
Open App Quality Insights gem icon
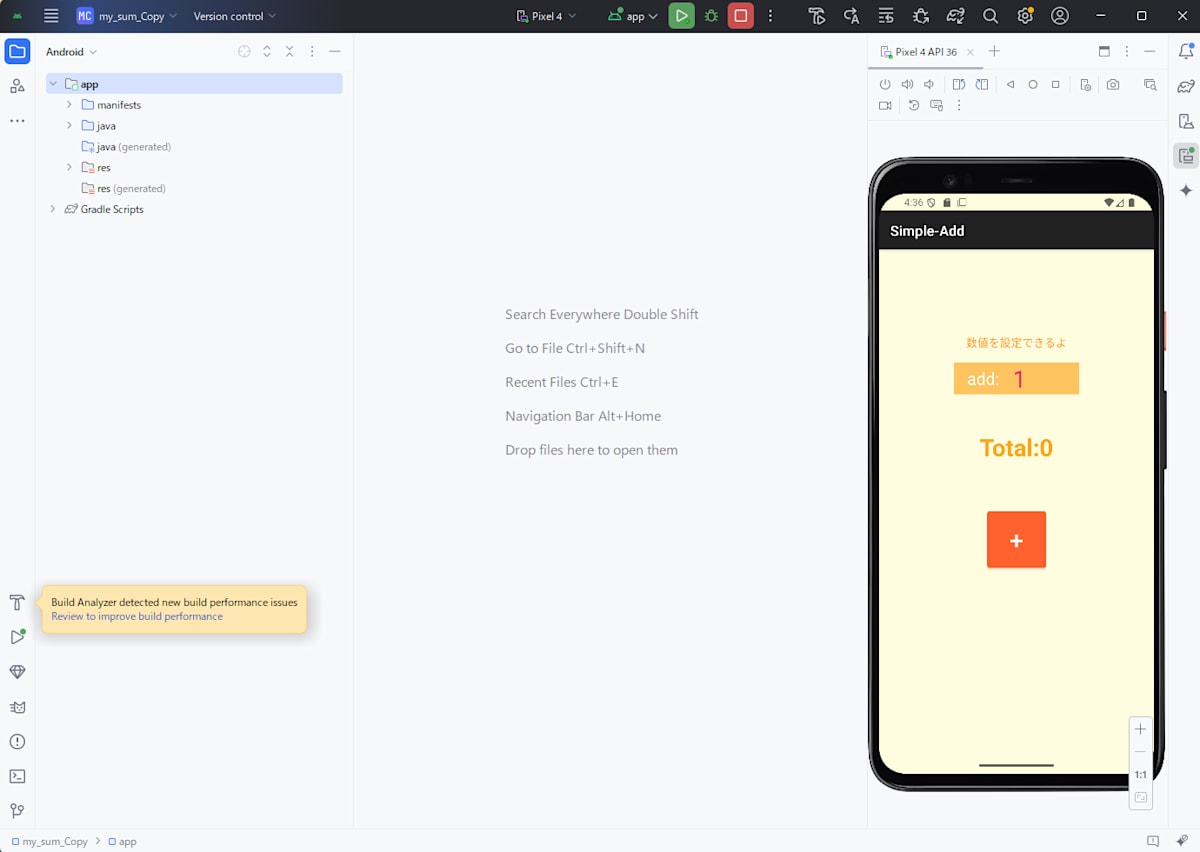pyautogui.click(x=17, y=672)
